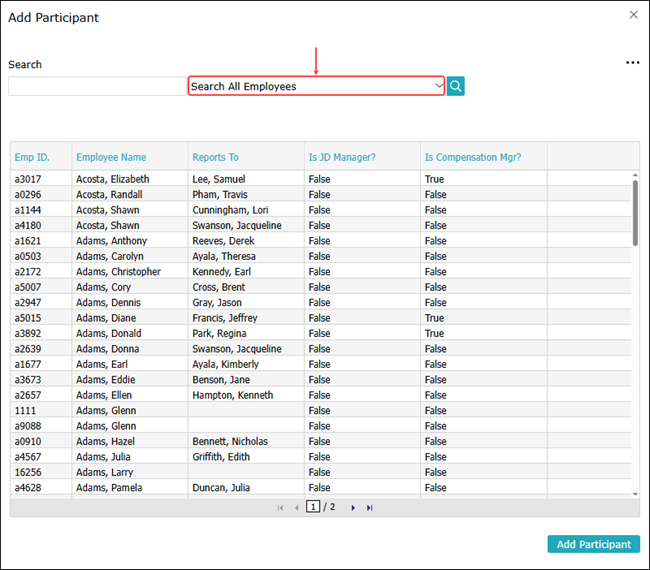Click into the Search text field
This screenshot has width=650, height=570.
click(97, 86)
